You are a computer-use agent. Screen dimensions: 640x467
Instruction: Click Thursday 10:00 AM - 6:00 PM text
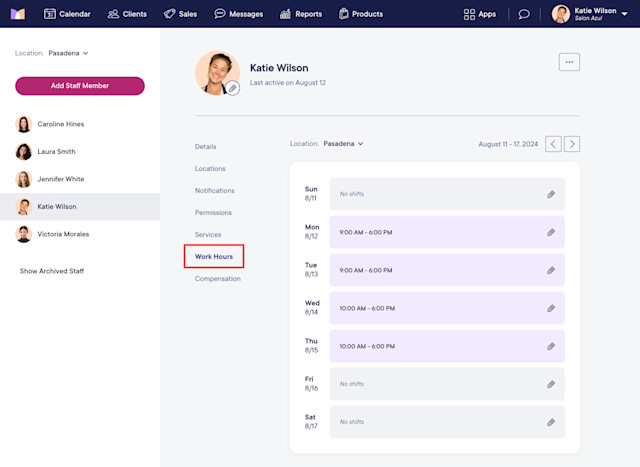click(x=367, y=346)
